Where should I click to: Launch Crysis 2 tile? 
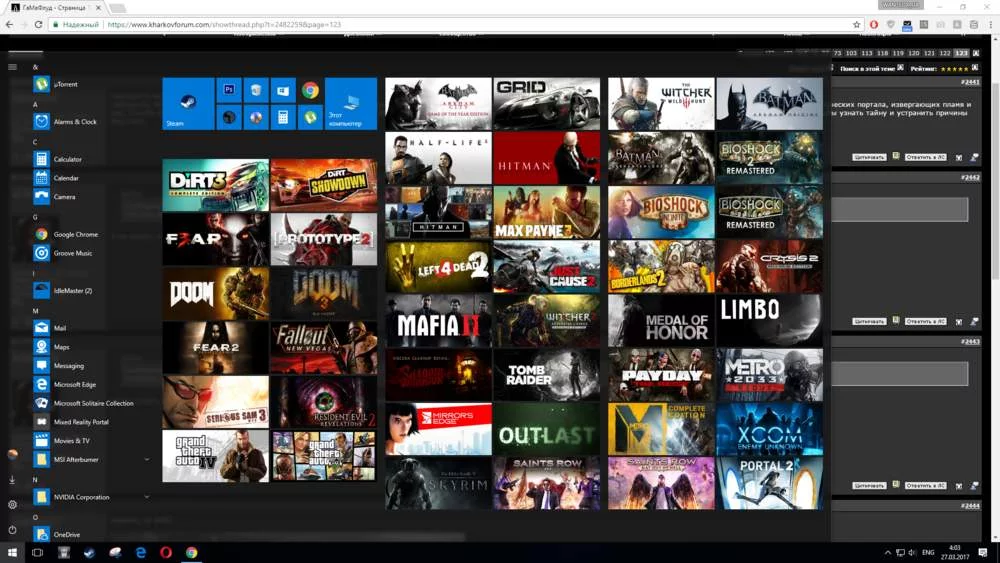(x=770, y=267)
